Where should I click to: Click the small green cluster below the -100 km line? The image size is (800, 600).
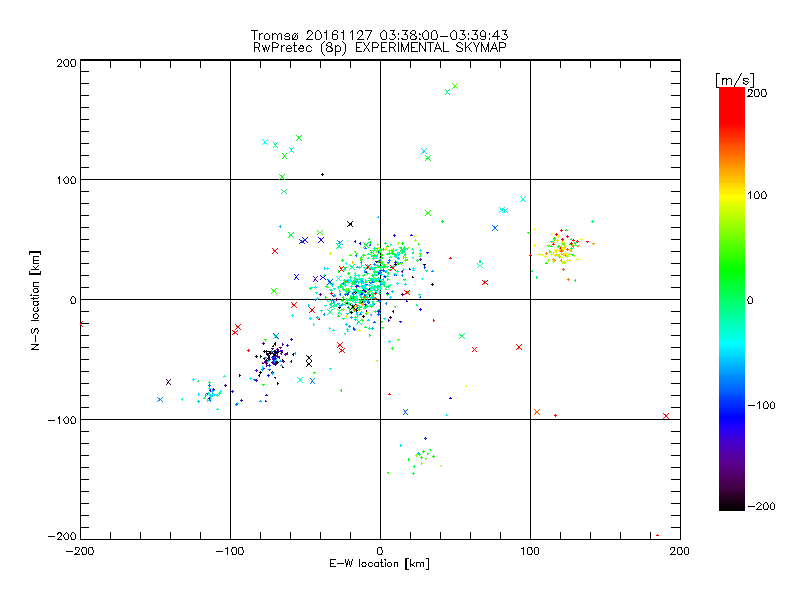(x=421, y=457)
